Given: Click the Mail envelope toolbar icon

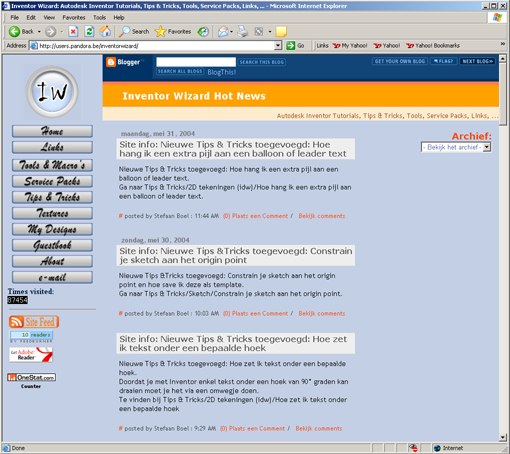Looking at the screenshot, I should pos(223,32).
